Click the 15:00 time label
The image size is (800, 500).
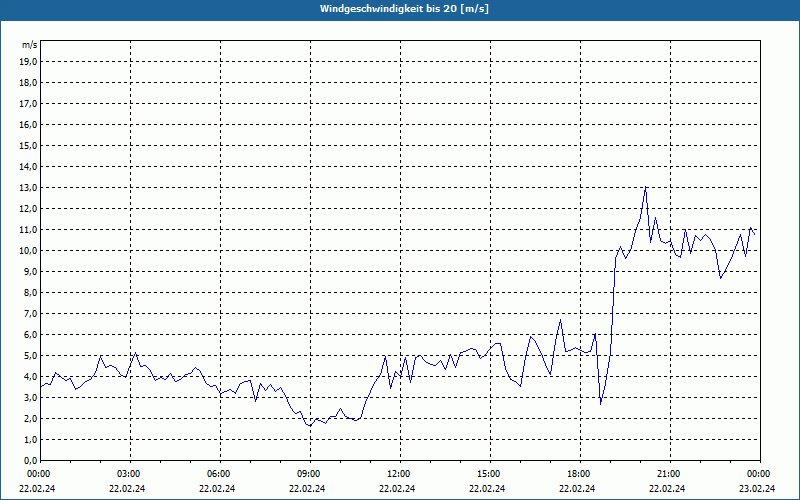pos(490,474)
